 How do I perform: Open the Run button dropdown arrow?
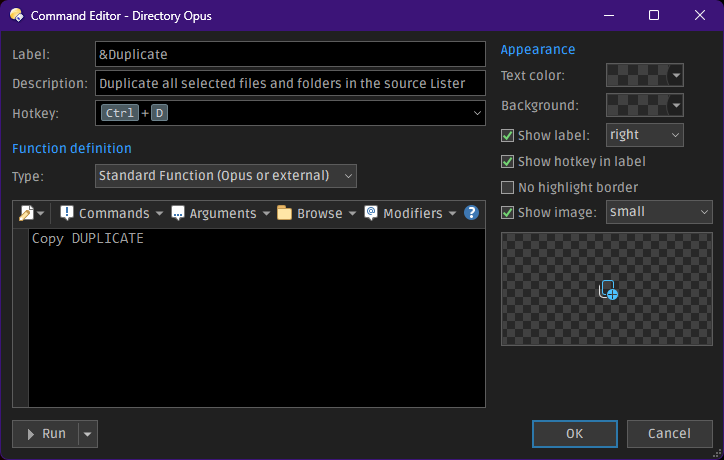88,434
